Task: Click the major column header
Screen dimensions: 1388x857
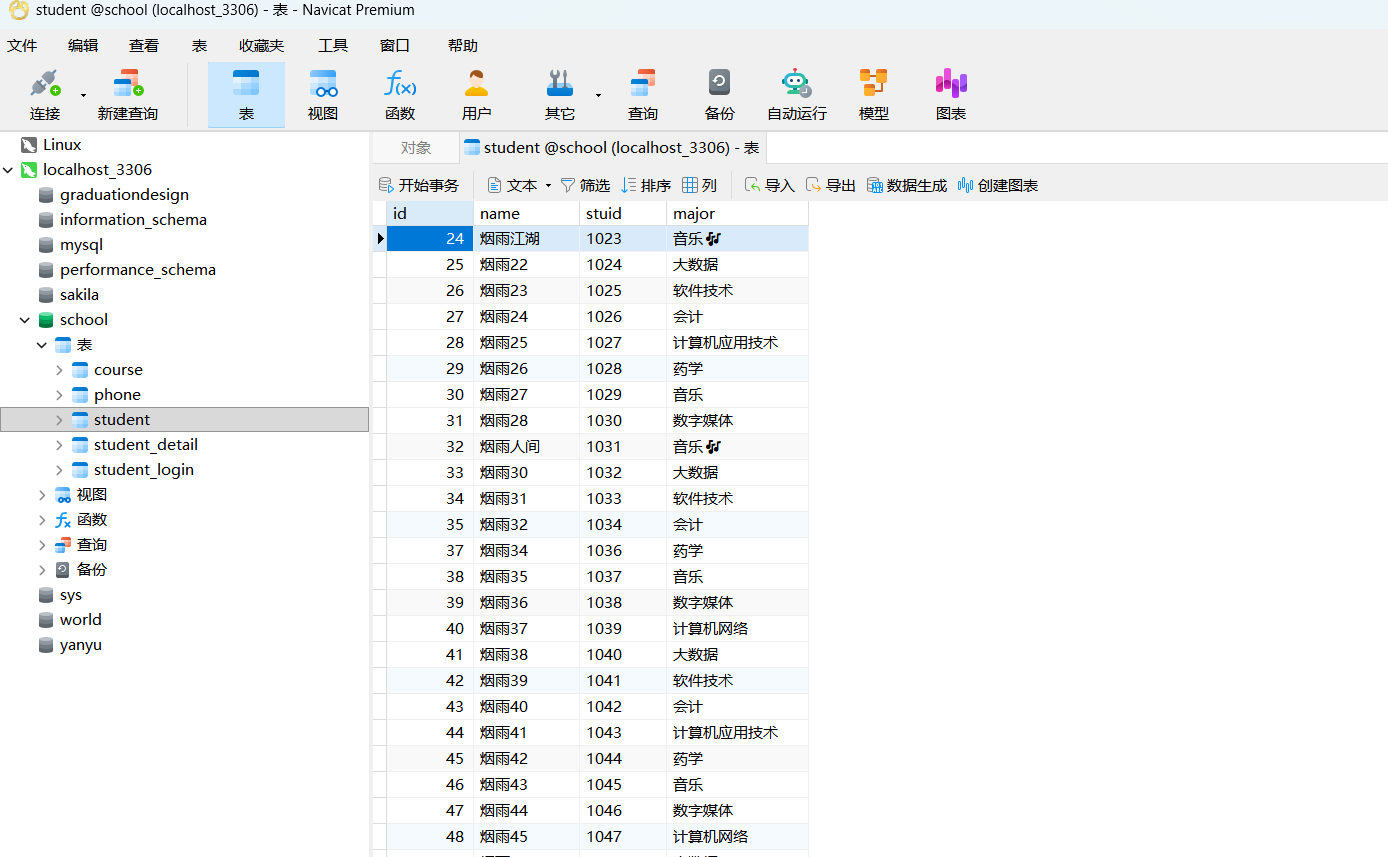Action: pos(737,213)
